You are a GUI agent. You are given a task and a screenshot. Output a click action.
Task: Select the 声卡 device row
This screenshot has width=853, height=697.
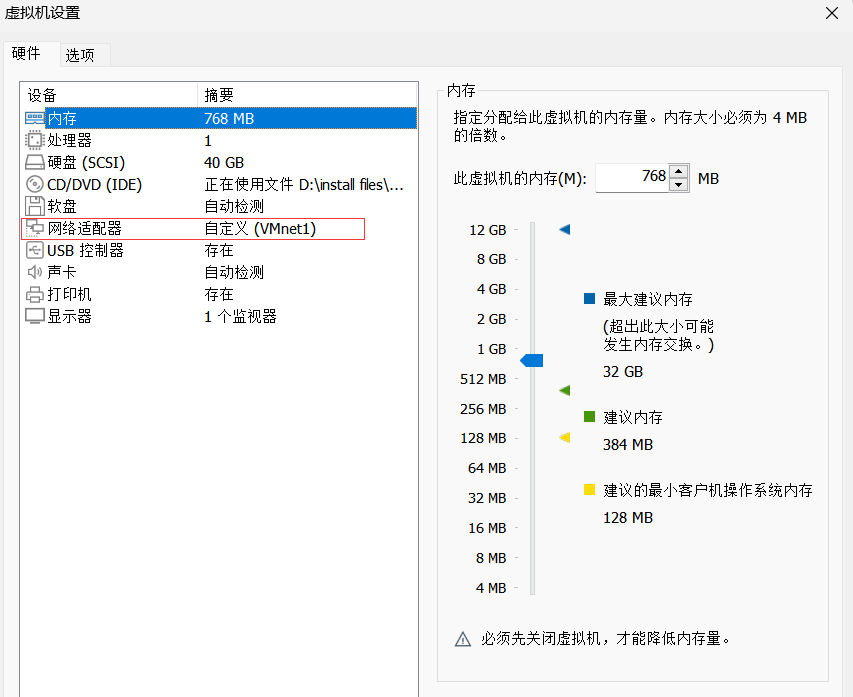click(x=220, y=272)
